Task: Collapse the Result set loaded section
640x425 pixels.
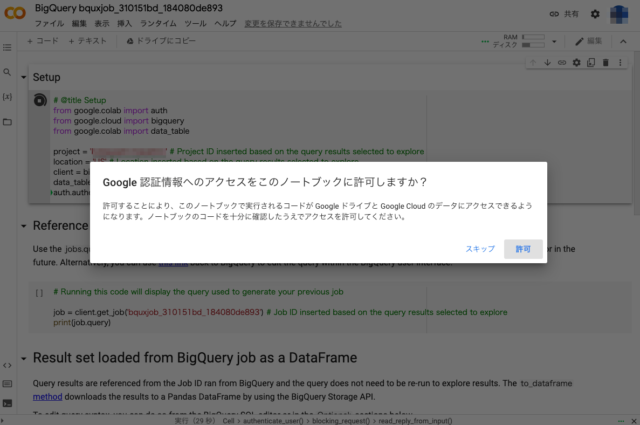Action: pyautogui.click(x=24, y=358)
